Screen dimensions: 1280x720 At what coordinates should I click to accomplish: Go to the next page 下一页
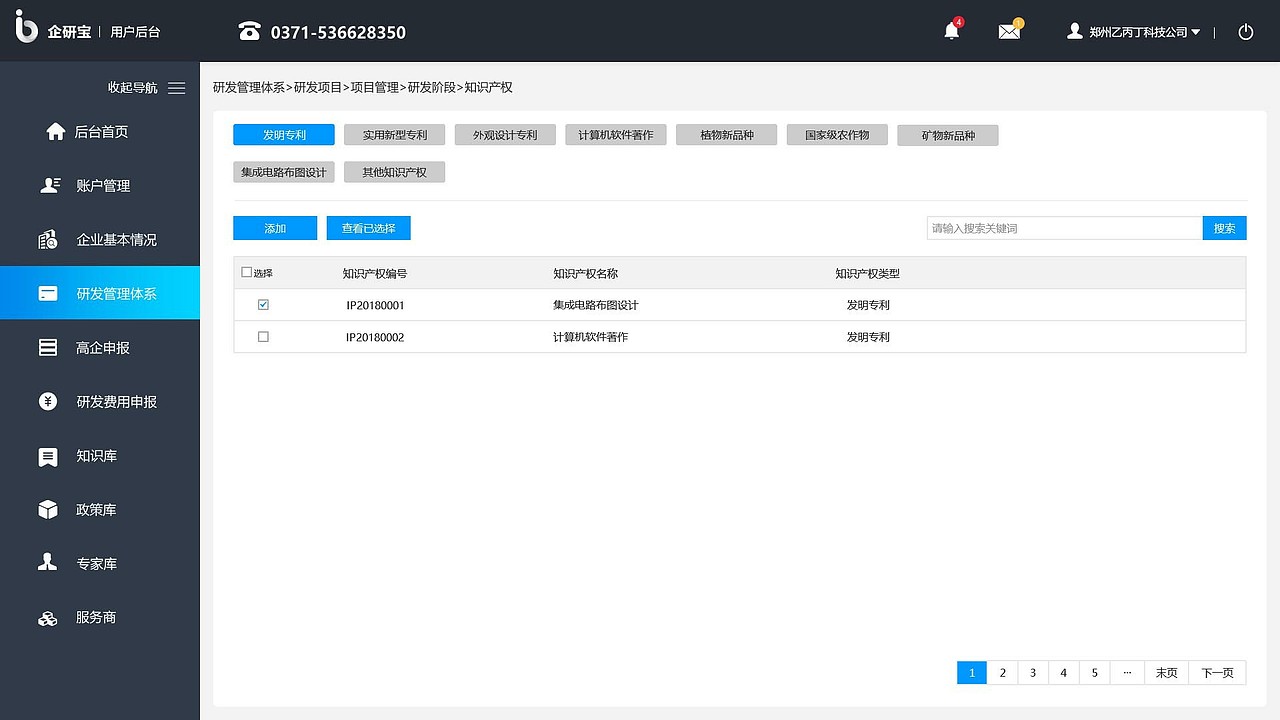1218,673
